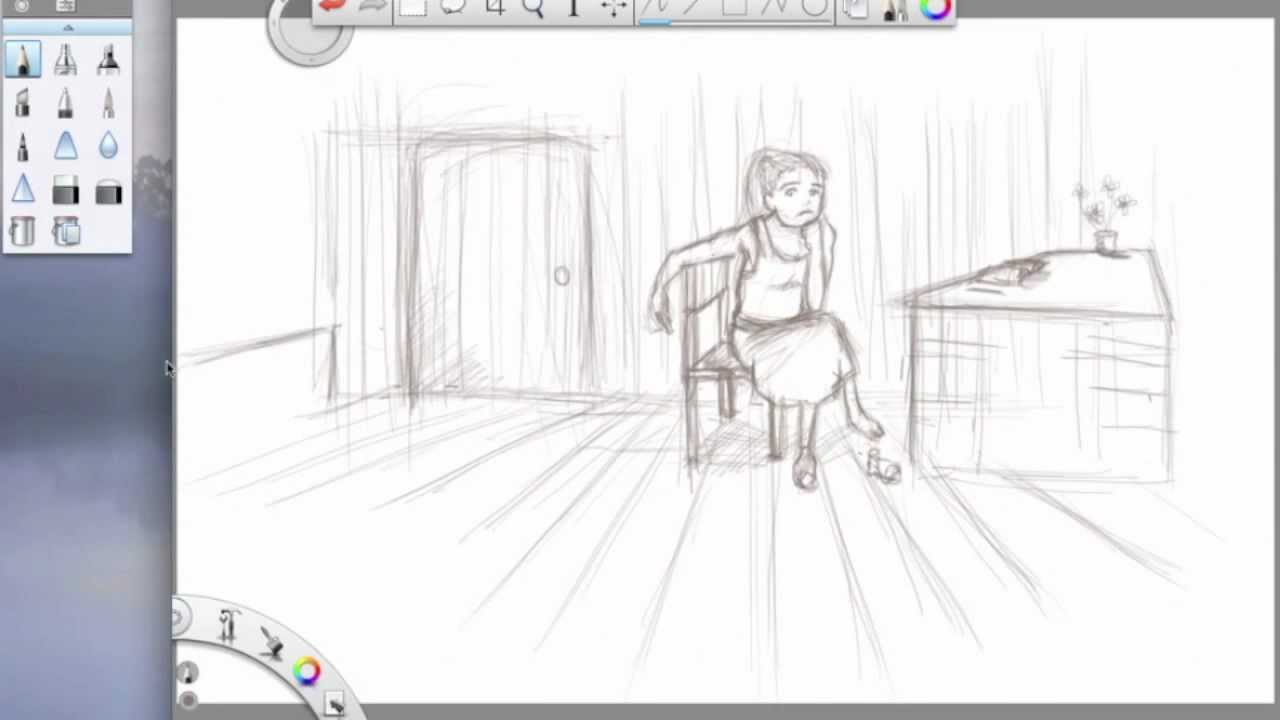
Task: Choose the Smudge water-drop brush
Action: pos(108,147)
